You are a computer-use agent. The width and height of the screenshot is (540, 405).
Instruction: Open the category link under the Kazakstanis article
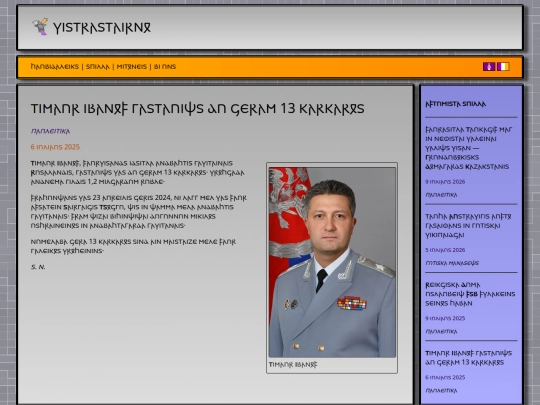[441, 195]
